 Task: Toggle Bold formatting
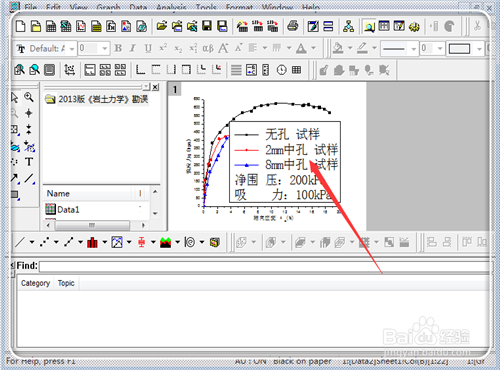click(x=118, y=48)
